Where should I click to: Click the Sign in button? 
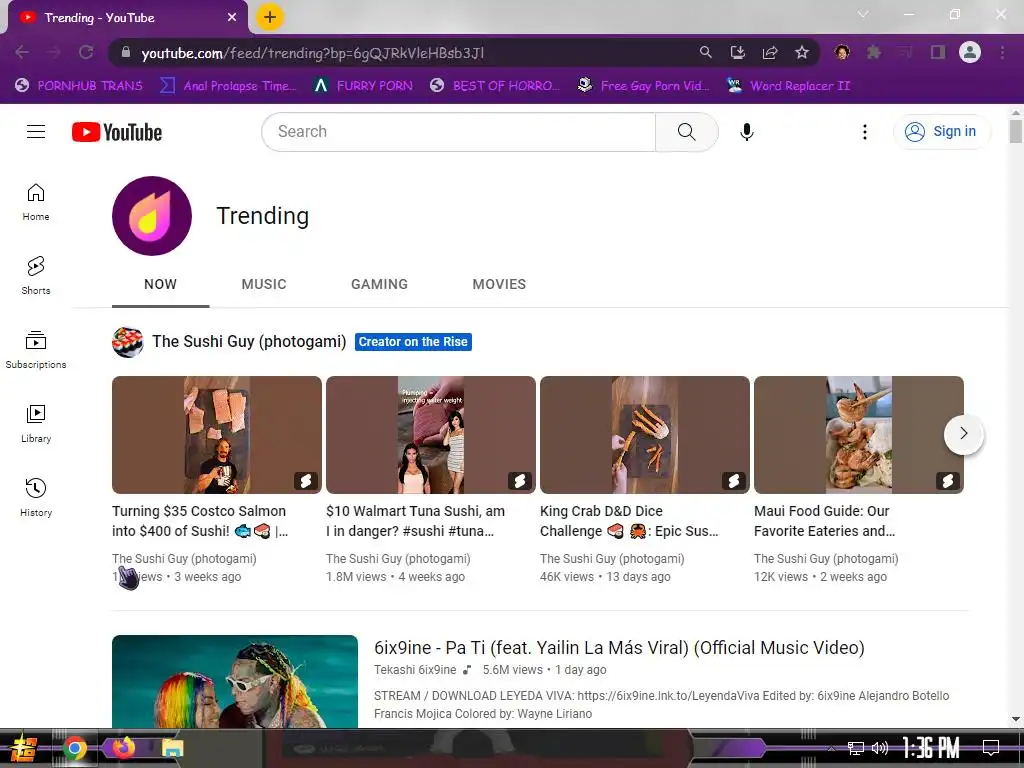coord(942,132)
